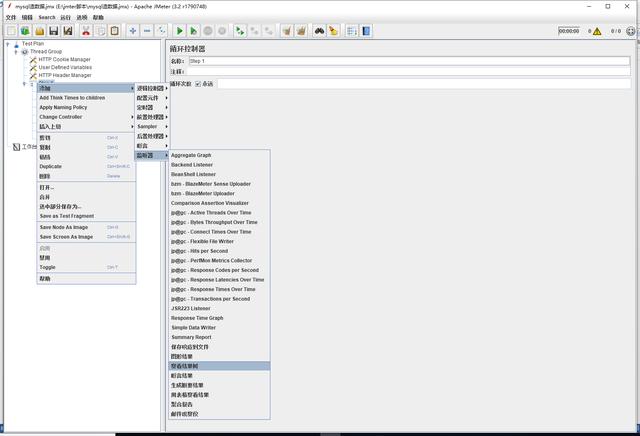The image size is (640, 436).
Task: Select HTTP Cookie Manager in tree
Action: click(x=64, y=59)
